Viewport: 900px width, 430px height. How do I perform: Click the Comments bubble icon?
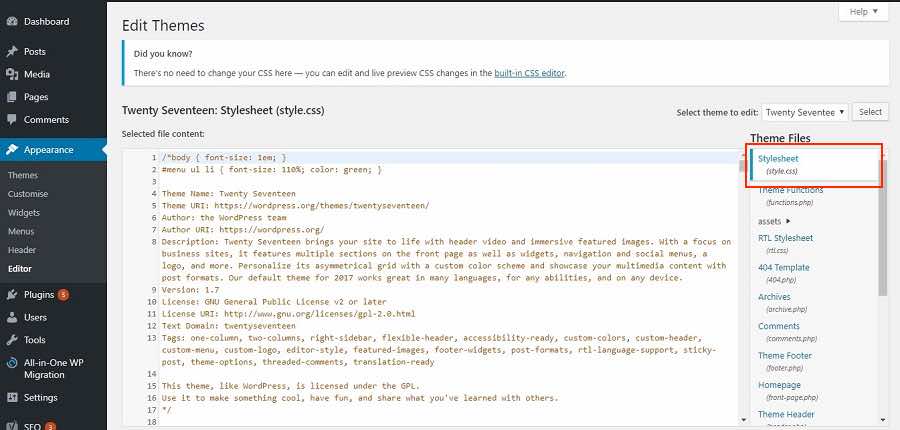coord(11,119)
